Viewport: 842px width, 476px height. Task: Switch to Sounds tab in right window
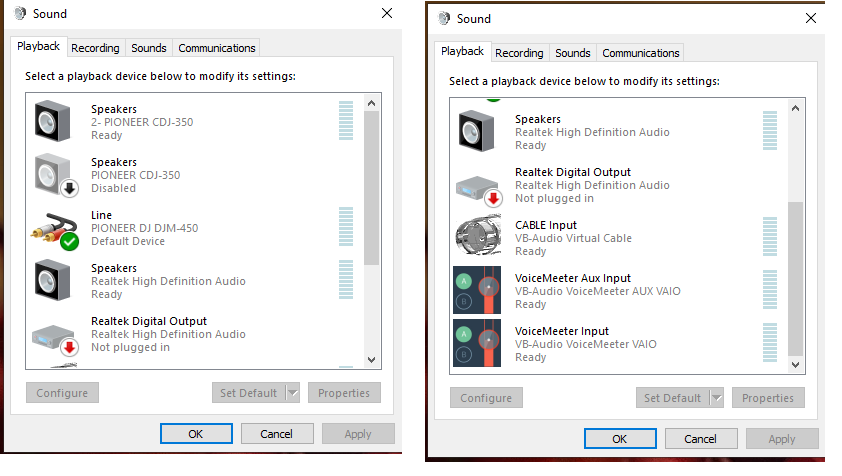click(x=573, y=53)
